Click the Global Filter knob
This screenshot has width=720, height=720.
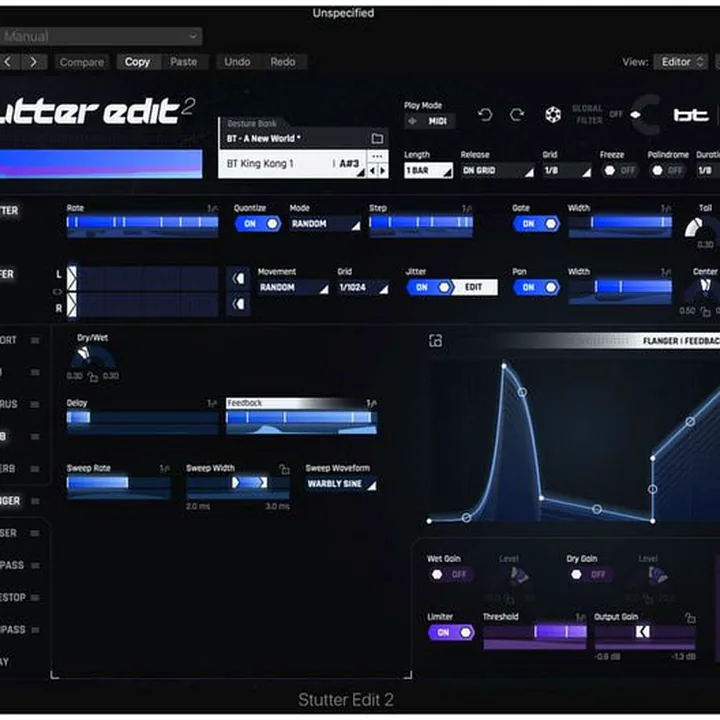647,115
